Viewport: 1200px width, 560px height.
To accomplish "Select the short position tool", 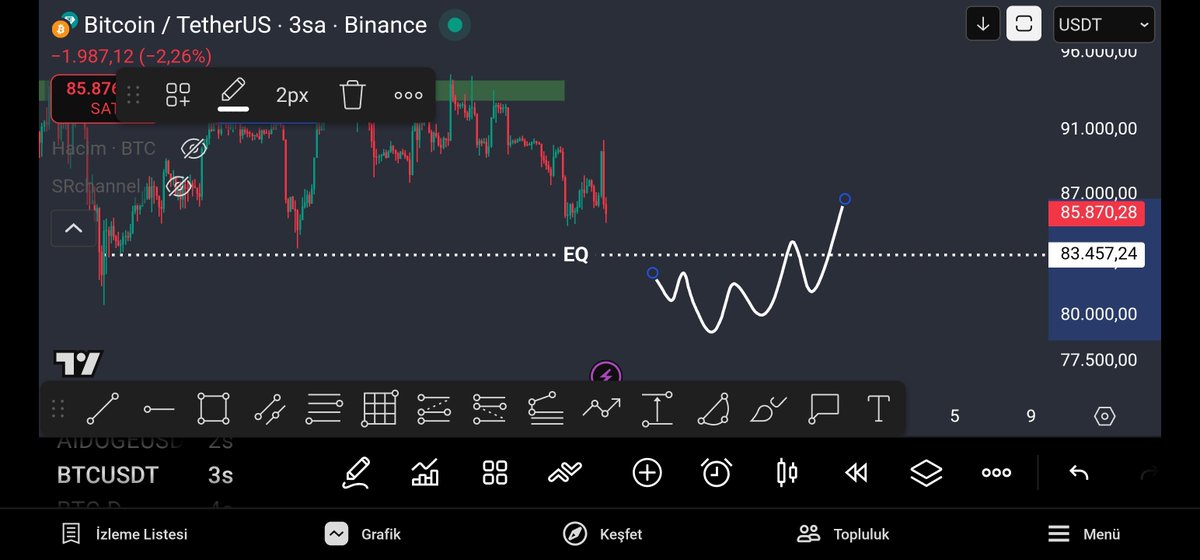I will click(x=489, y=409).
